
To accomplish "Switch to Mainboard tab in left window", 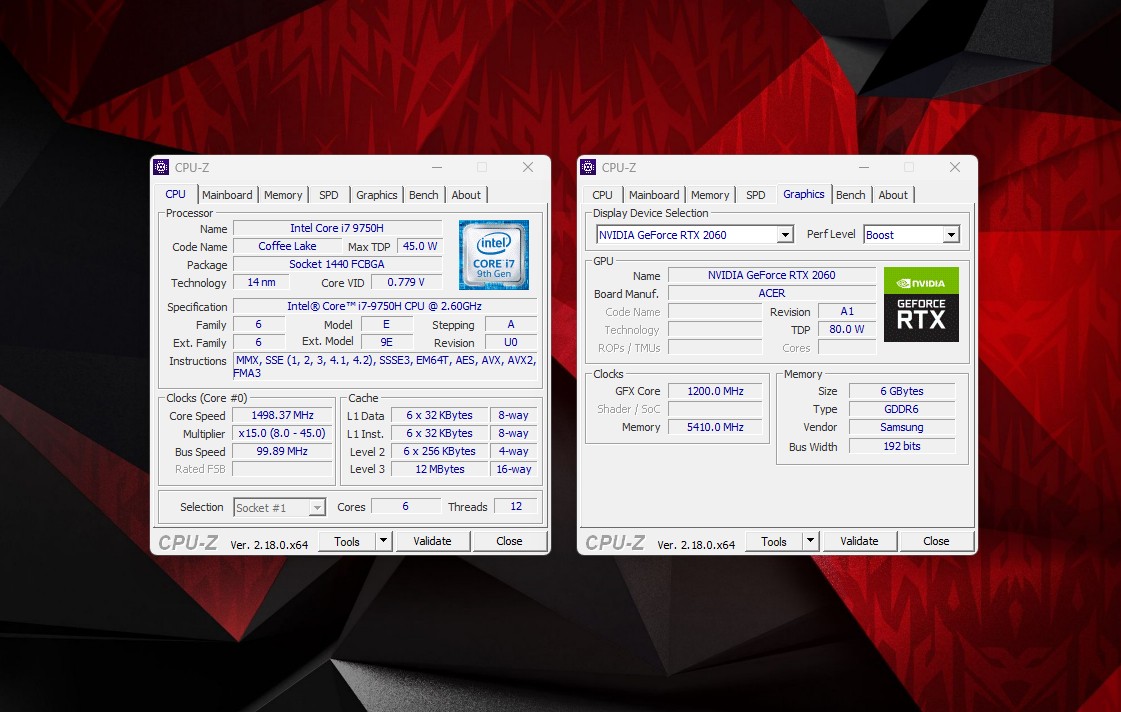I will (227, 195).
